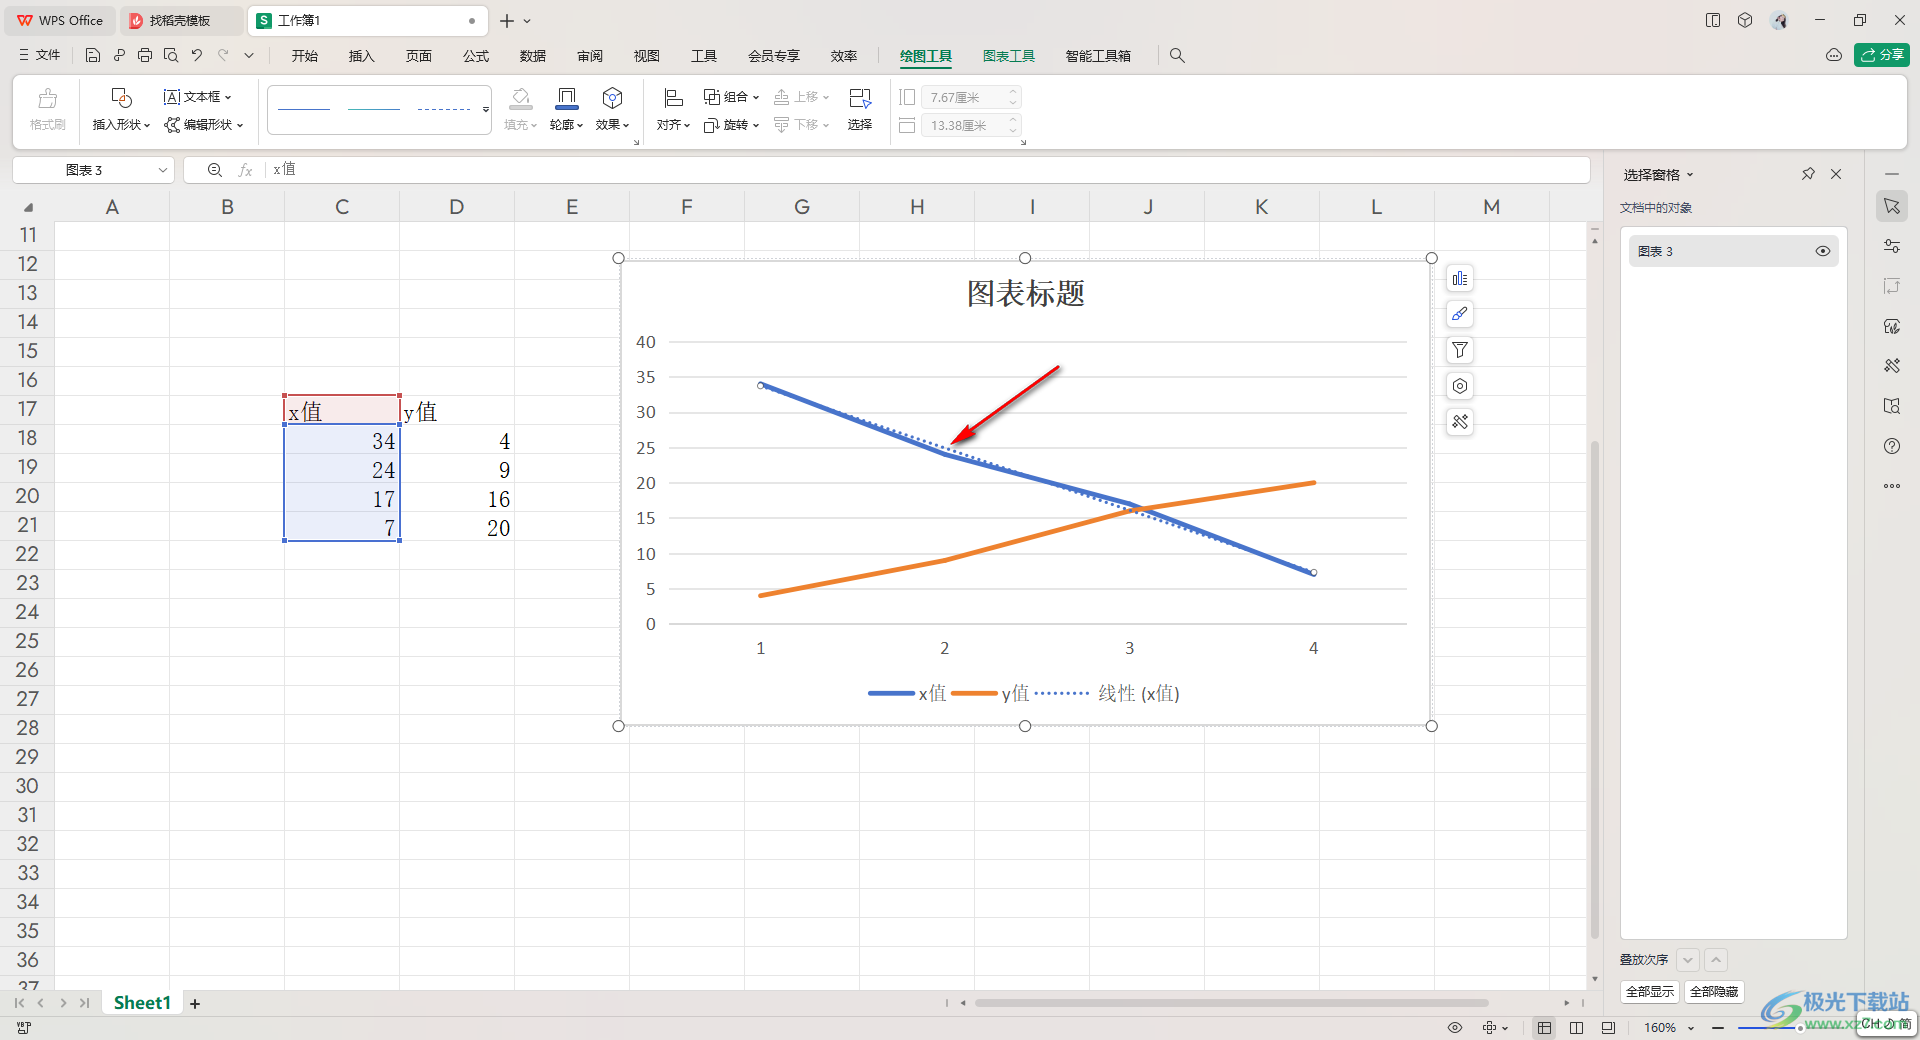Click the shape width input field
The image size is (1920, 1040).
969,125
